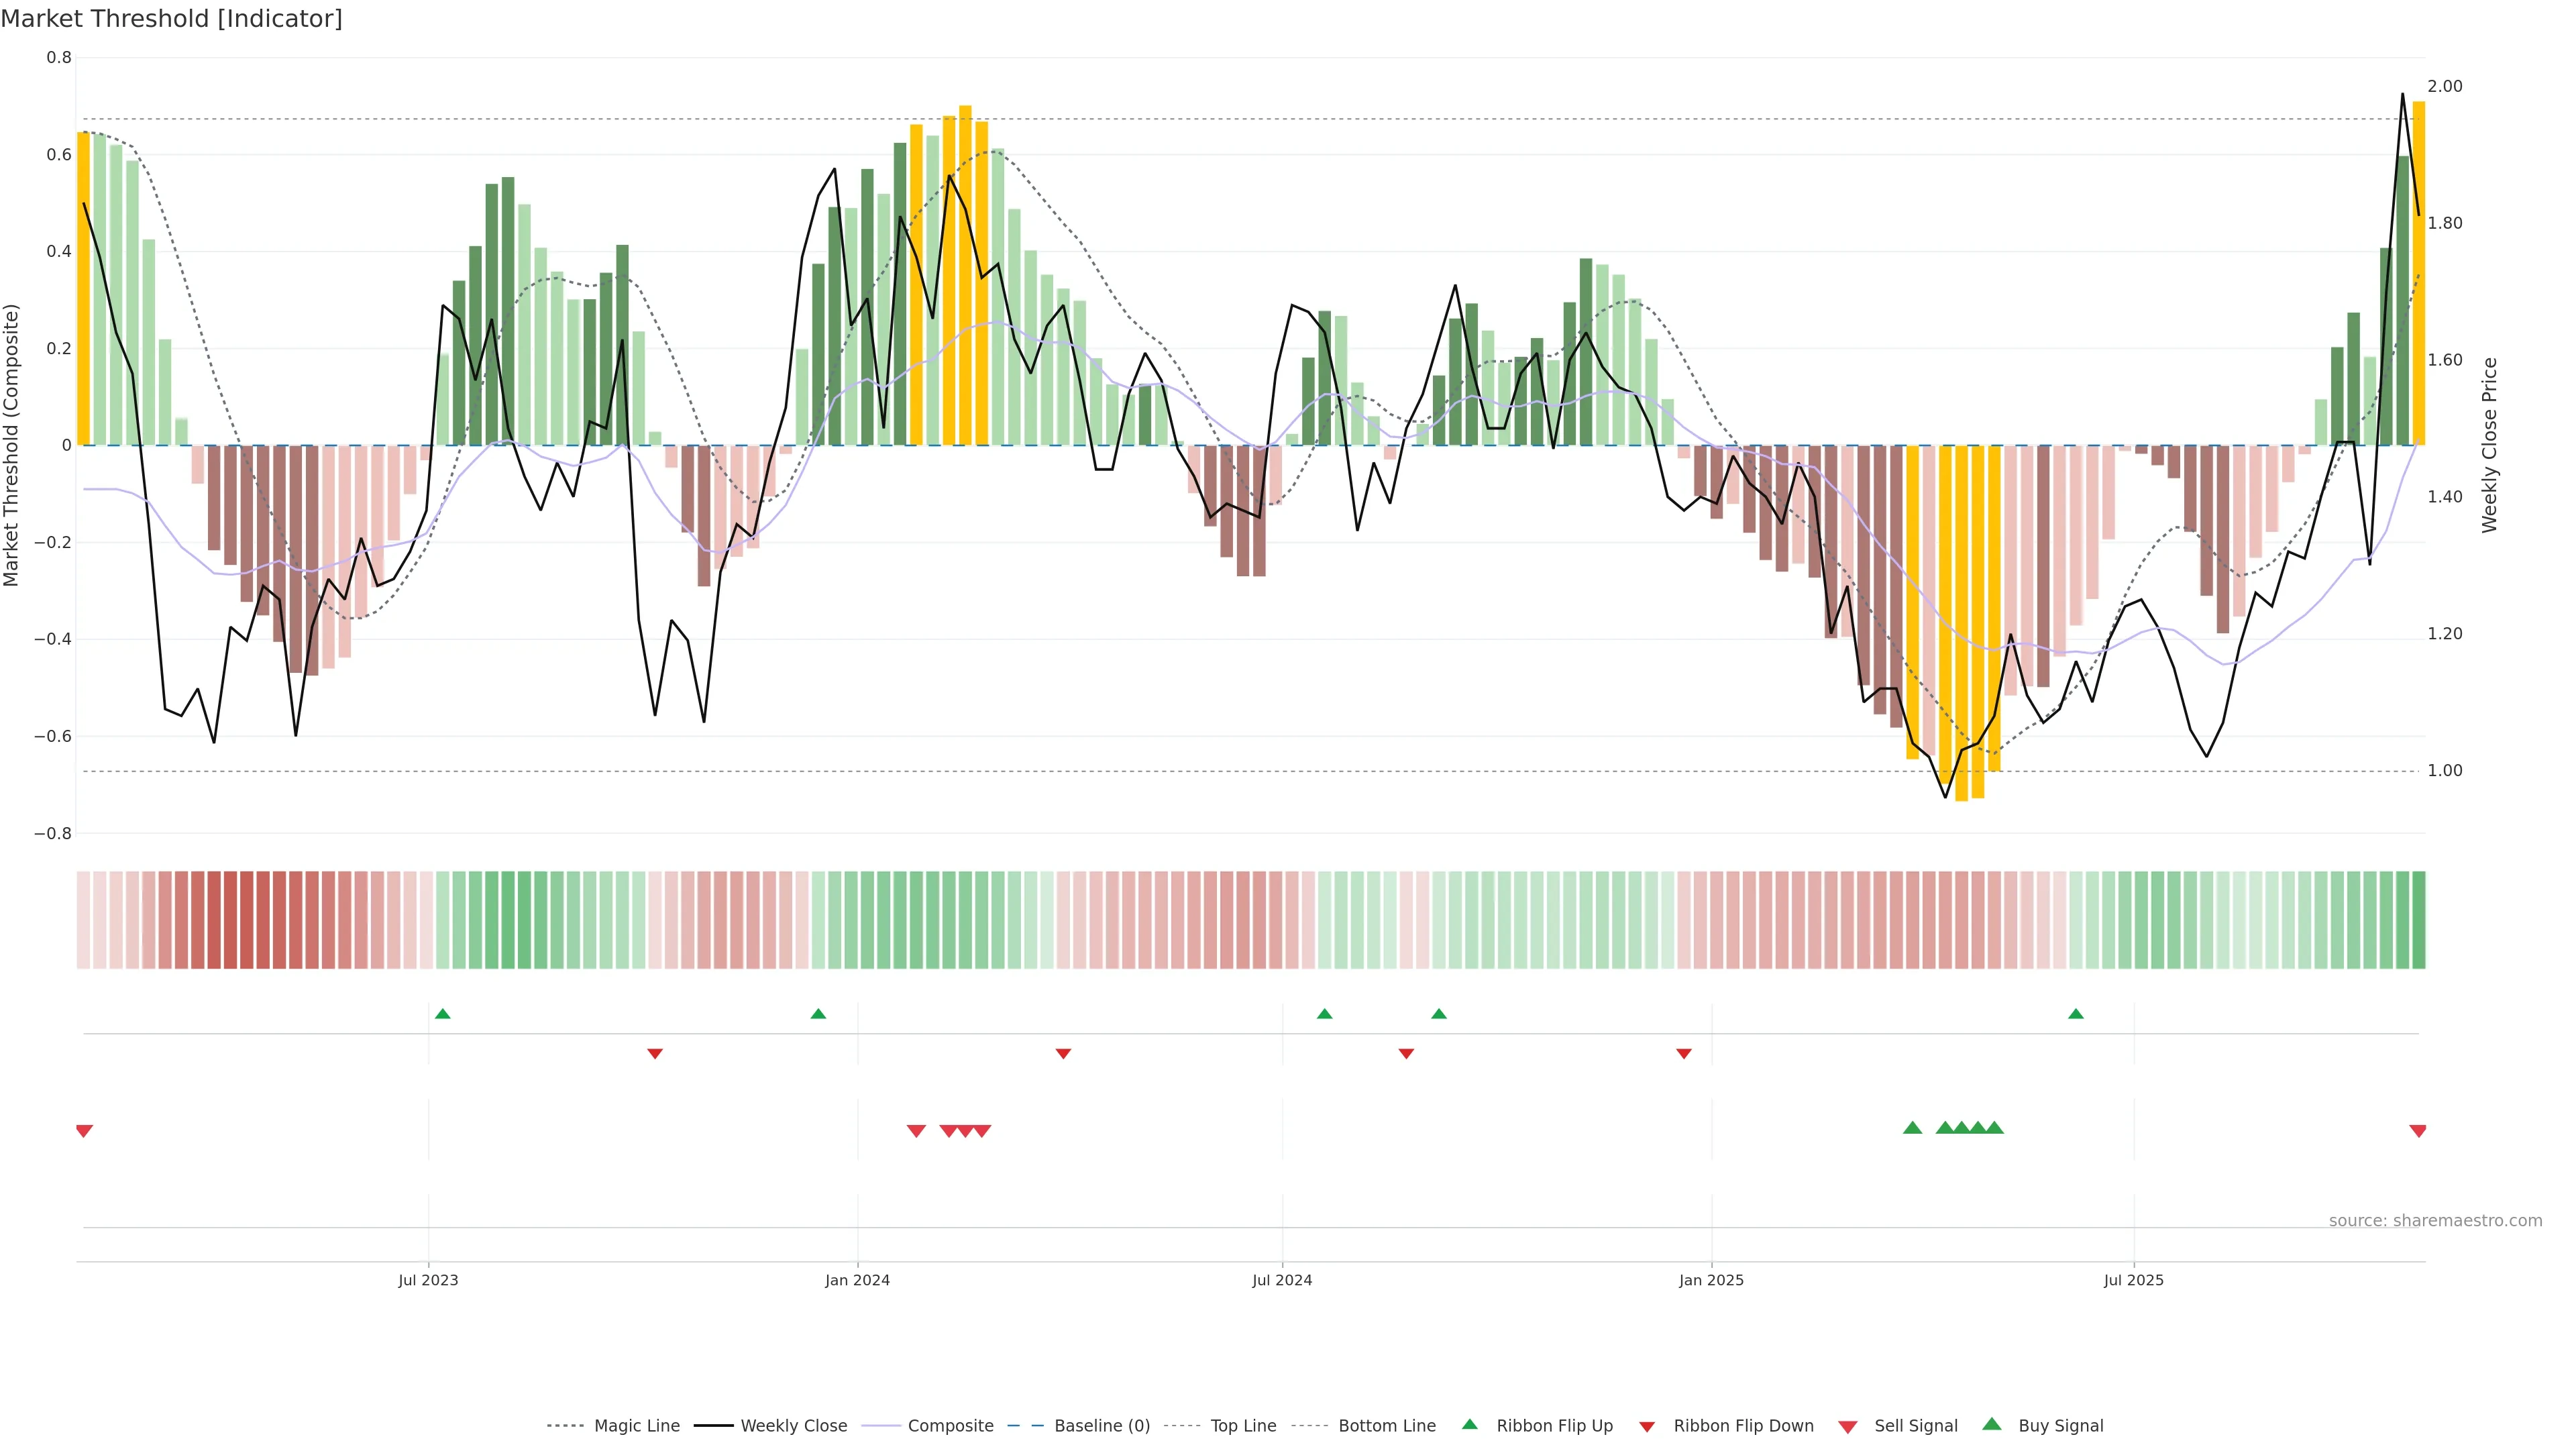Screen dimensions: 2576x1449
Task: Click the Market Threshold [Indicator] title
Action: tap(171, 18)
